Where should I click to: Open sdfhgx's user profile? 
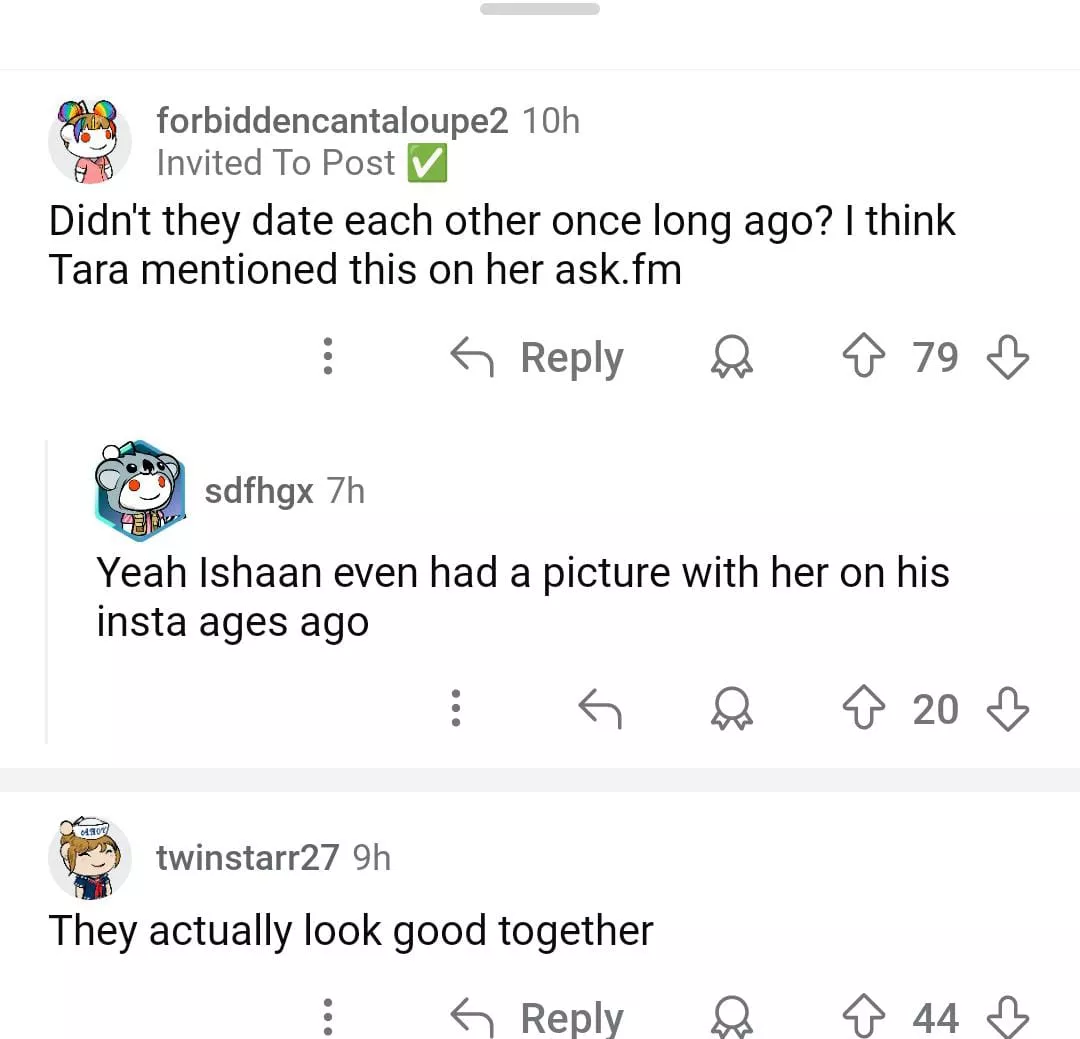click(x=258, y=491)
